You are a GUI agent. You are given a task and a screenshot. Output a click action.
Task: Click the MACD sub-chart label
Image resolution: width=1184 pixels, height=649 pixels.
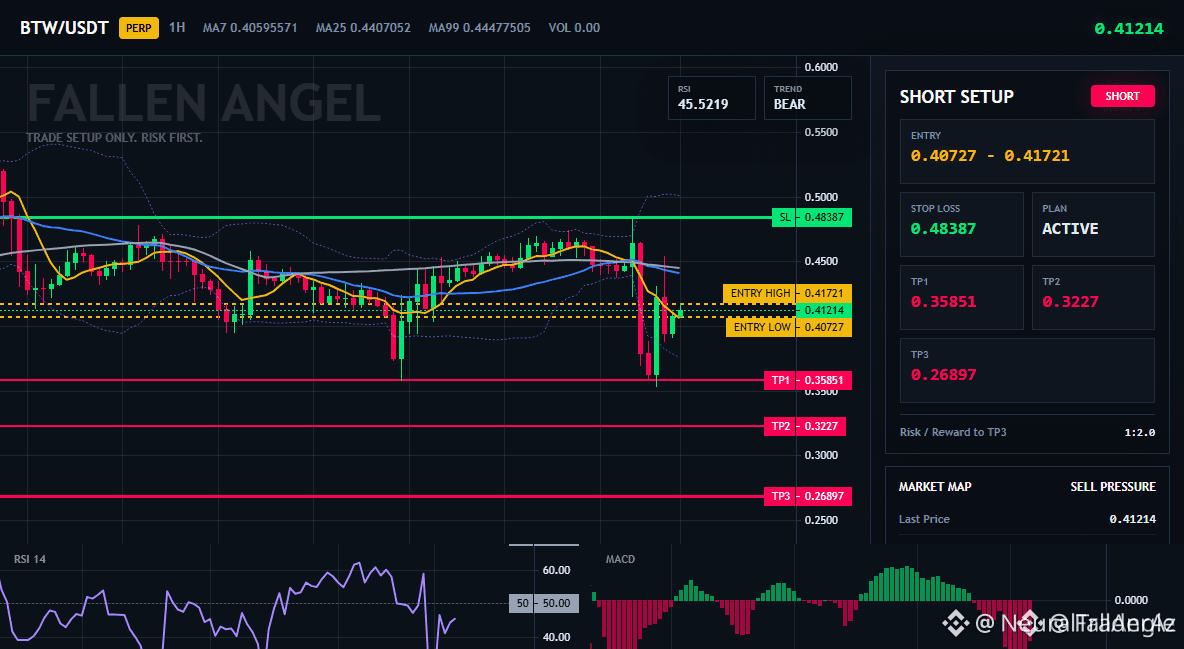click(620, 559)
